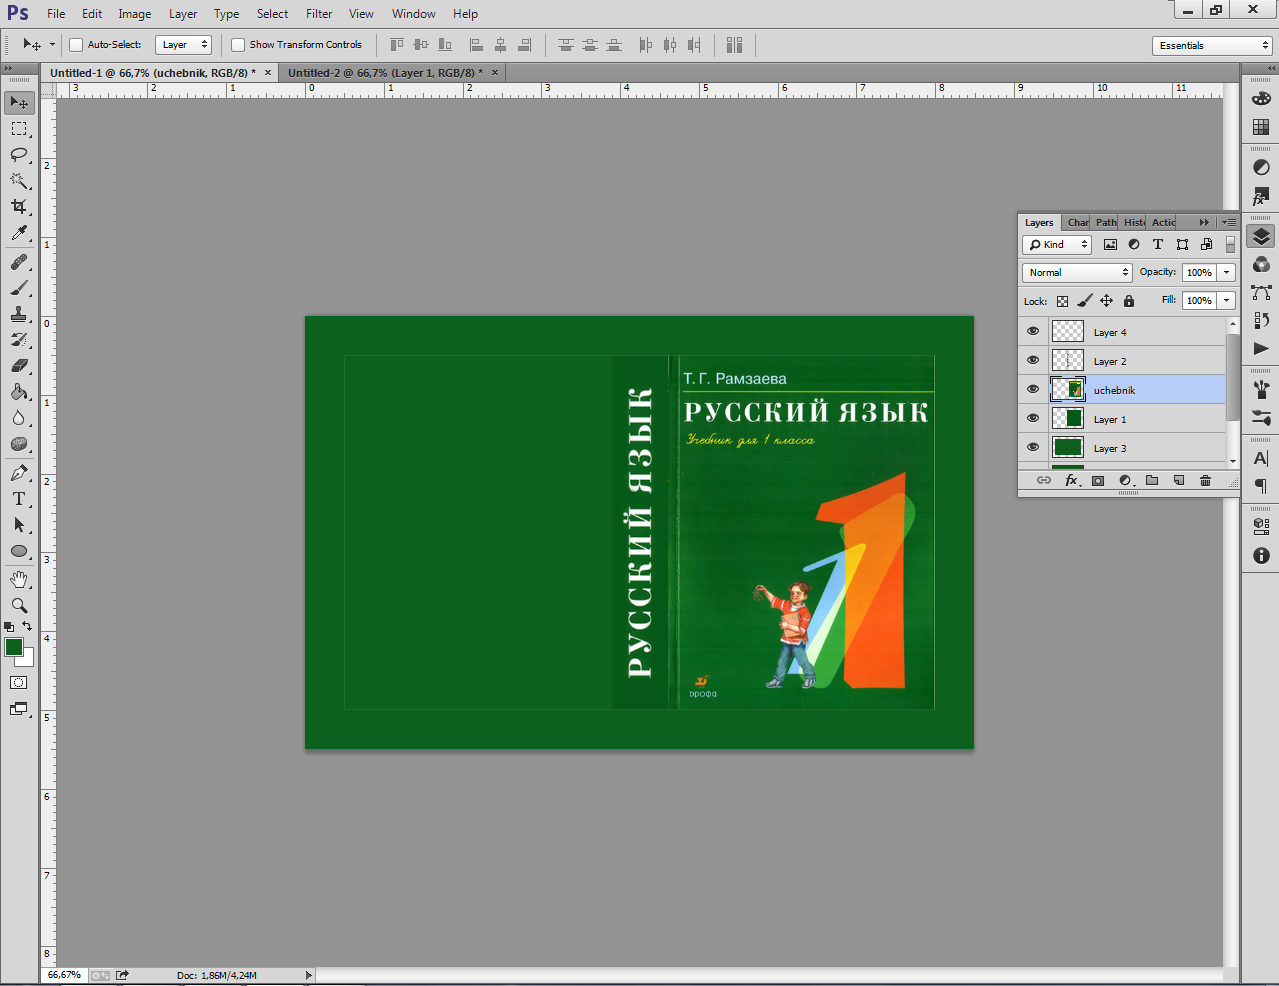
Task: Hide Layer 2 with its eye icon
Action: (x=1033, y=360)
